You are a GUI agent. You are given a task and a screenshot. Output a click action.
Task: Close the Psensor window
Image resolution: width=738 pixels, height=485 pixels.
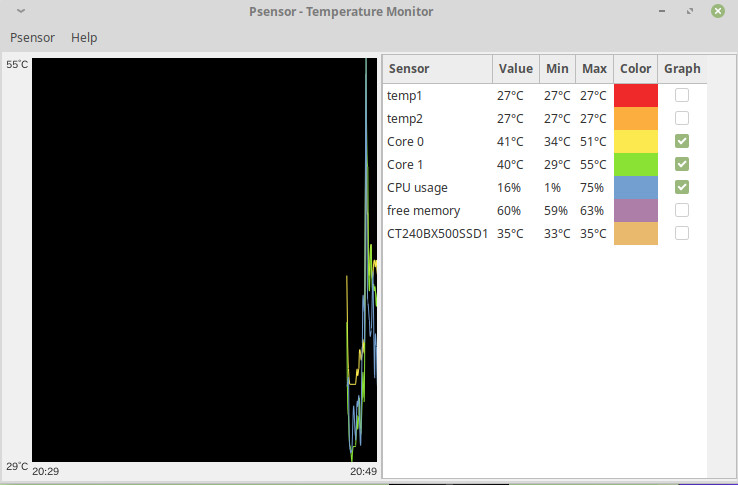point(718,11)
